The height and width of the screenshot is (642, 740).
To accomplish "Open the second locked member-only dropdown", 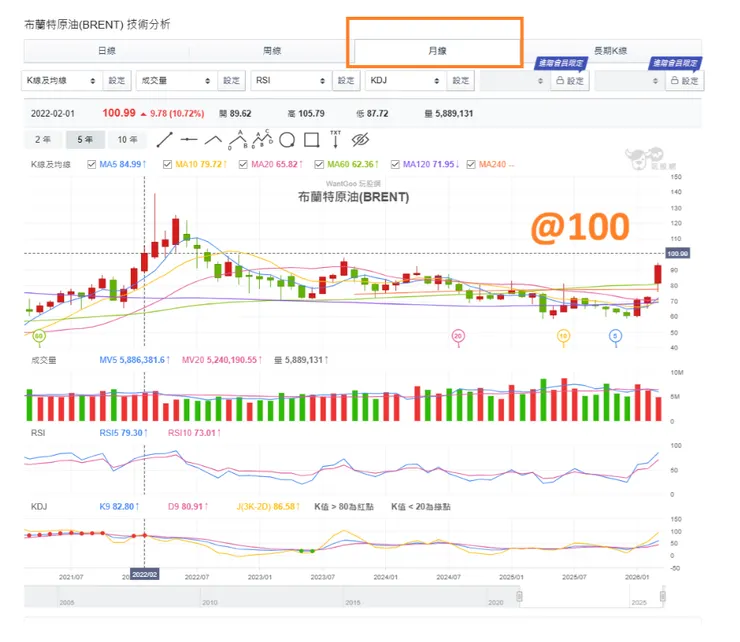I will [x=630, y=81].
